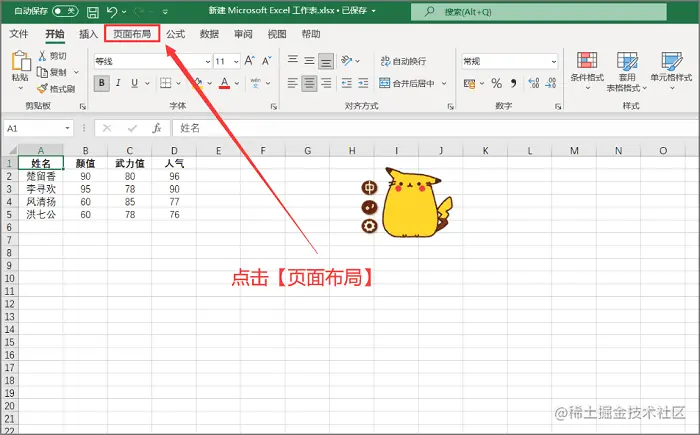
Task: Open Format as Table 套用表格格式
Action: click(626, 71)
